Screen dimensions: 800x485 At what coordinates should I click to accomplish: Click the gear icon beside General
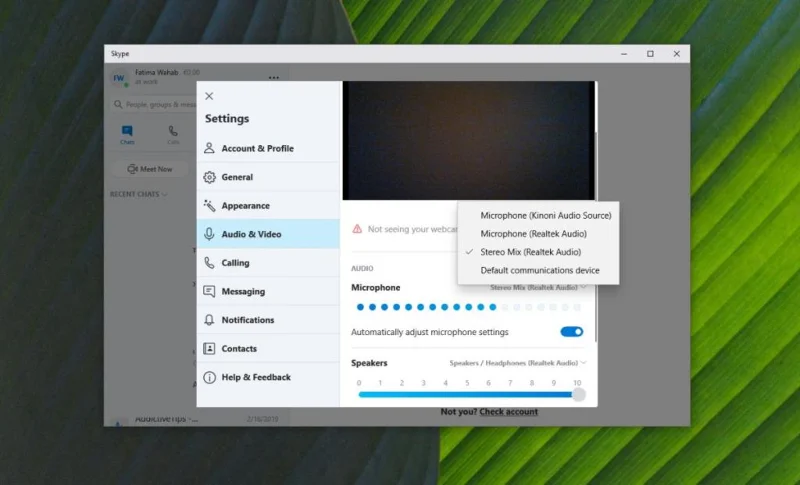point(209,177)
